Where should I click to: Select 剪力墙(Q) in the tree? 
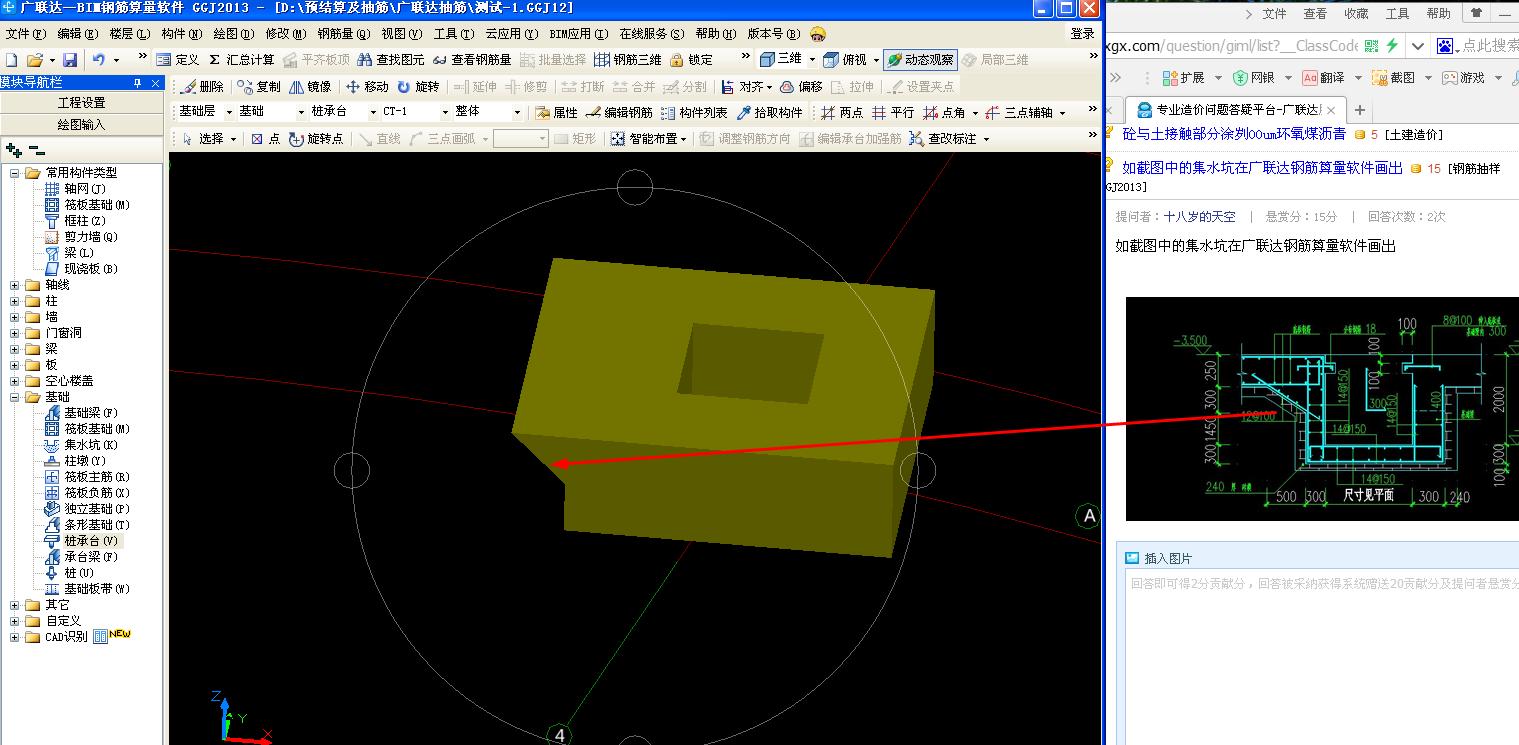(x=90, y=237)
